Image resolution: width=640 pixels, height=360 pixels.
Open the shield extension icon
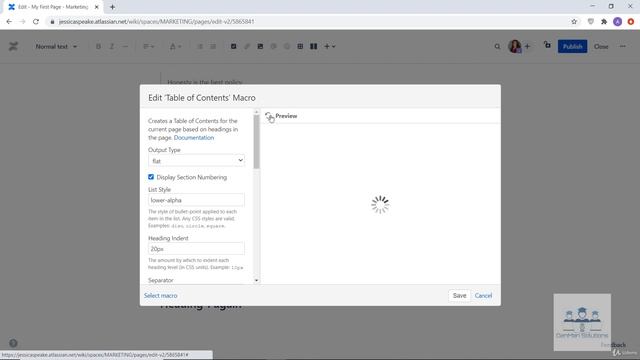coord(591,22)
